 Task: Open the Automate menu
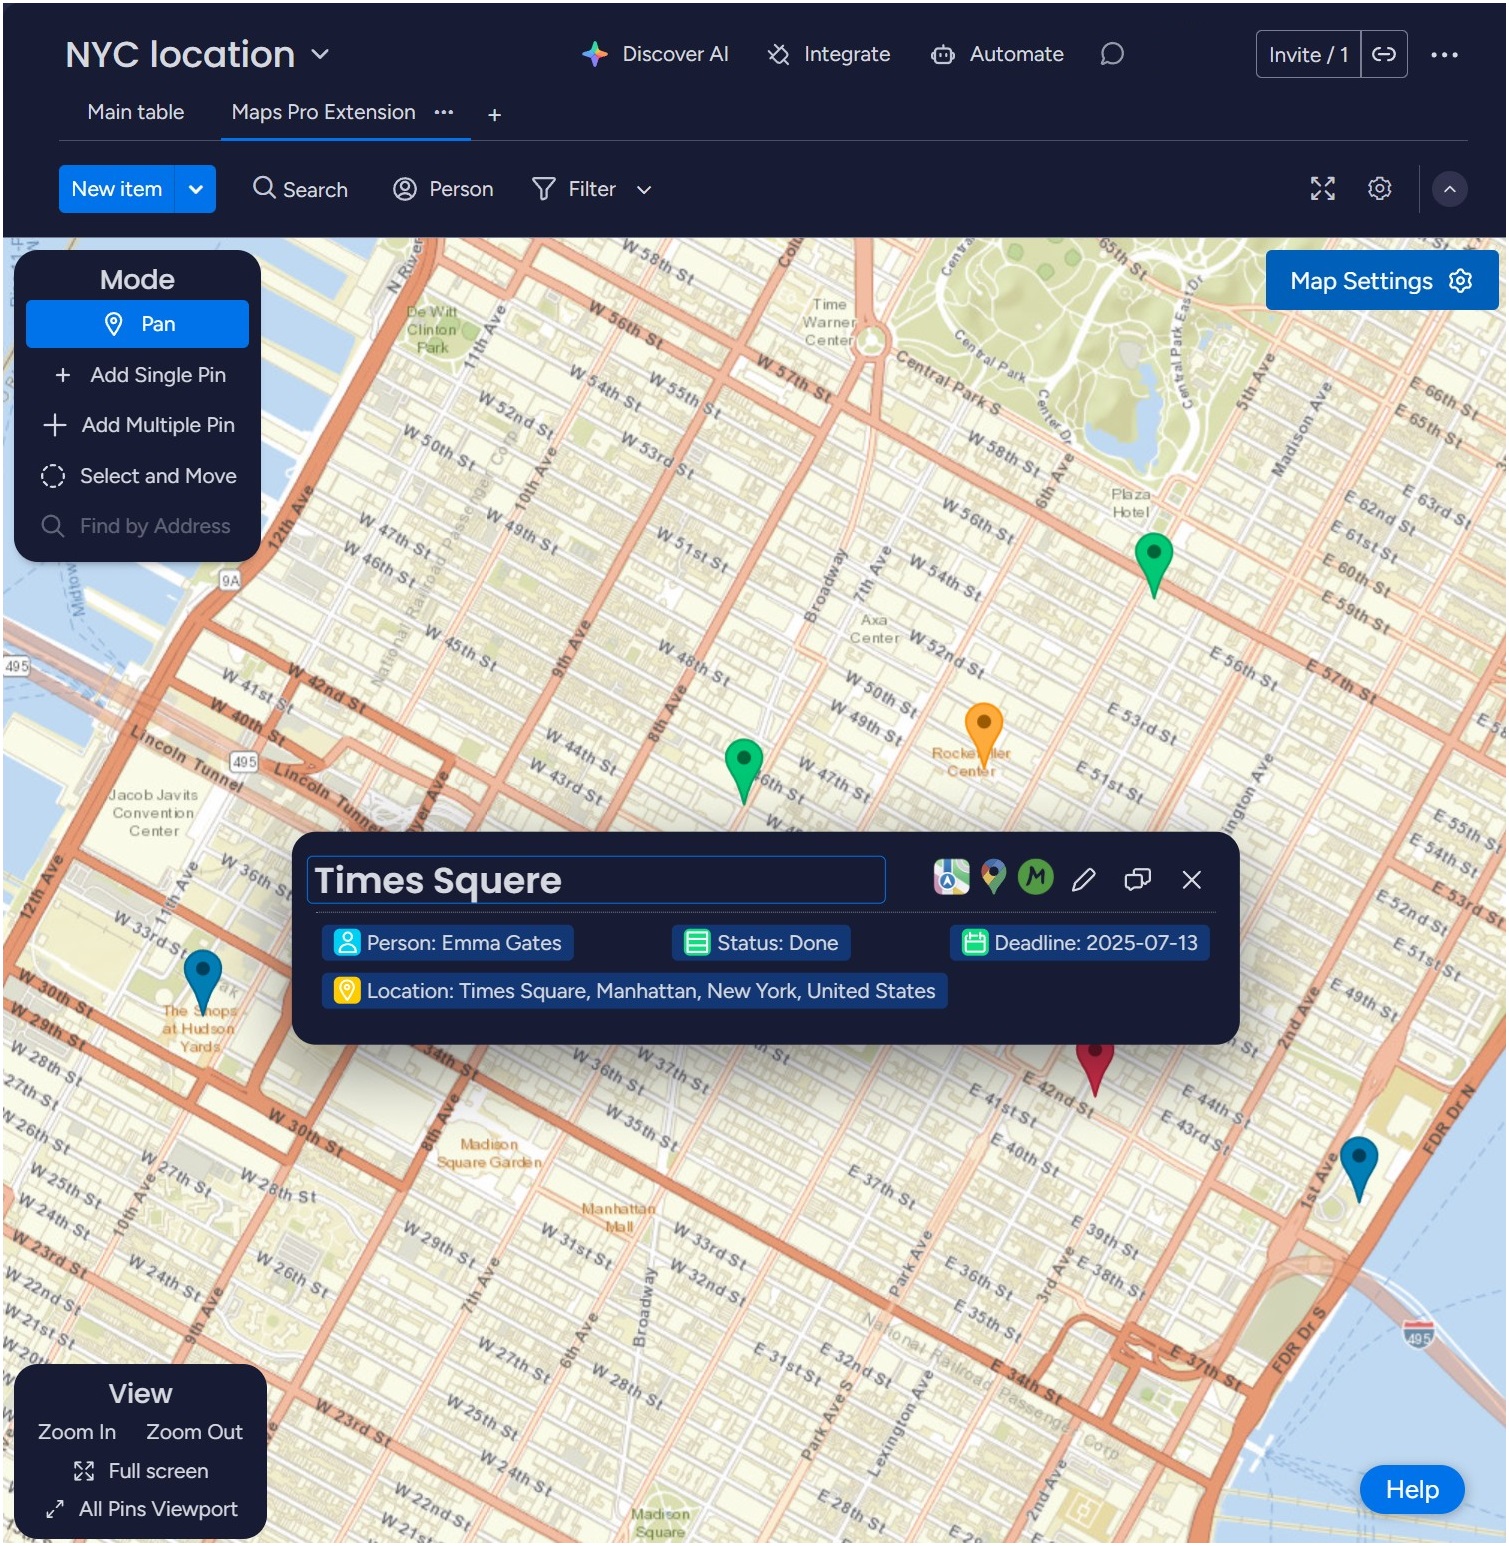(x=997, y=54)
